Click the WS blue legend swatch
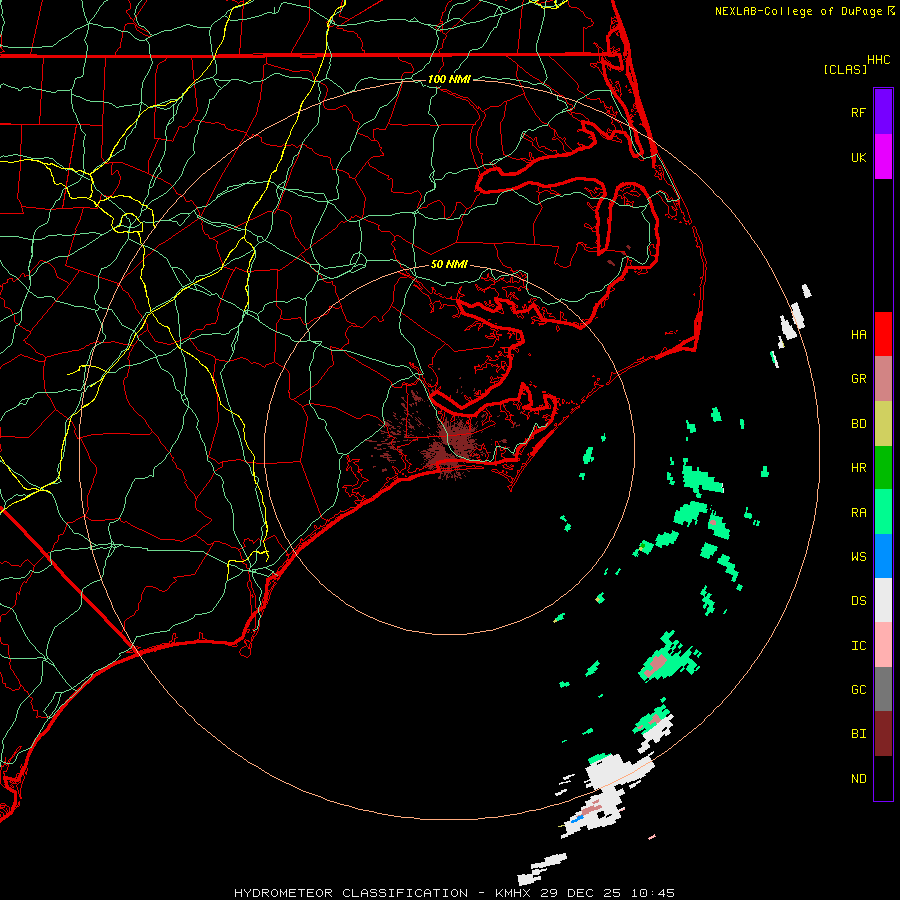Screen dimensions: 900x900 pos(883,556)
